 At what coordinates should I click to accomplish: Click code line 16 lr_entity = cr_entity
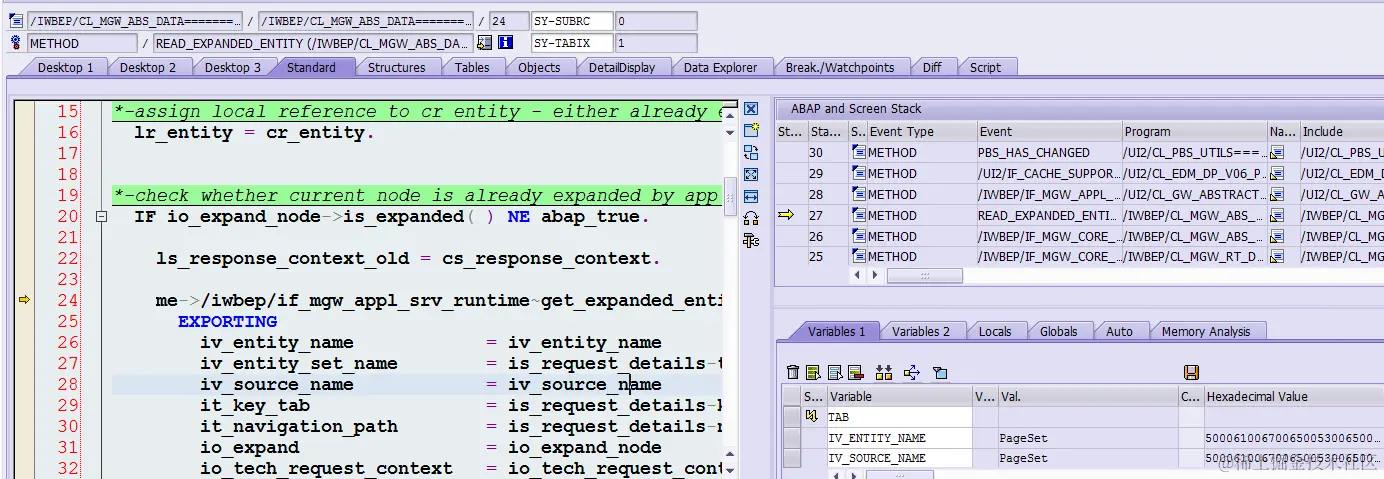tap(254, 133)
